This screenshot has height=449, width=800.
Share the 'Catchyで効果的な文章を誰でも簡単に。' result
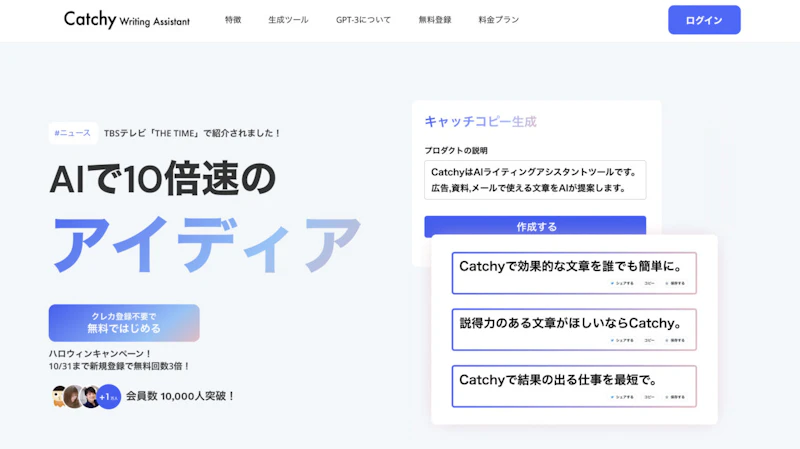pyautogui.click(x=622, y=283)
